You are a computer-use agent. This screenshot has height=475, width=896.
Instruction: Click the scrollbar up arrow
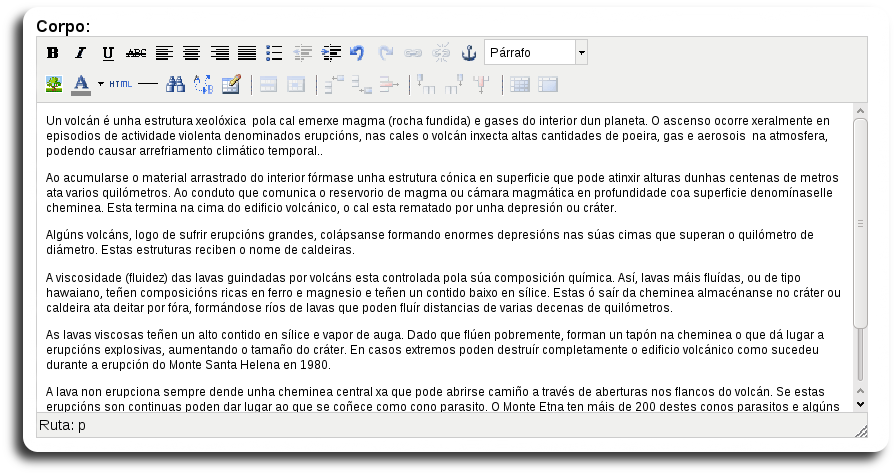click(x=860, y=111)
